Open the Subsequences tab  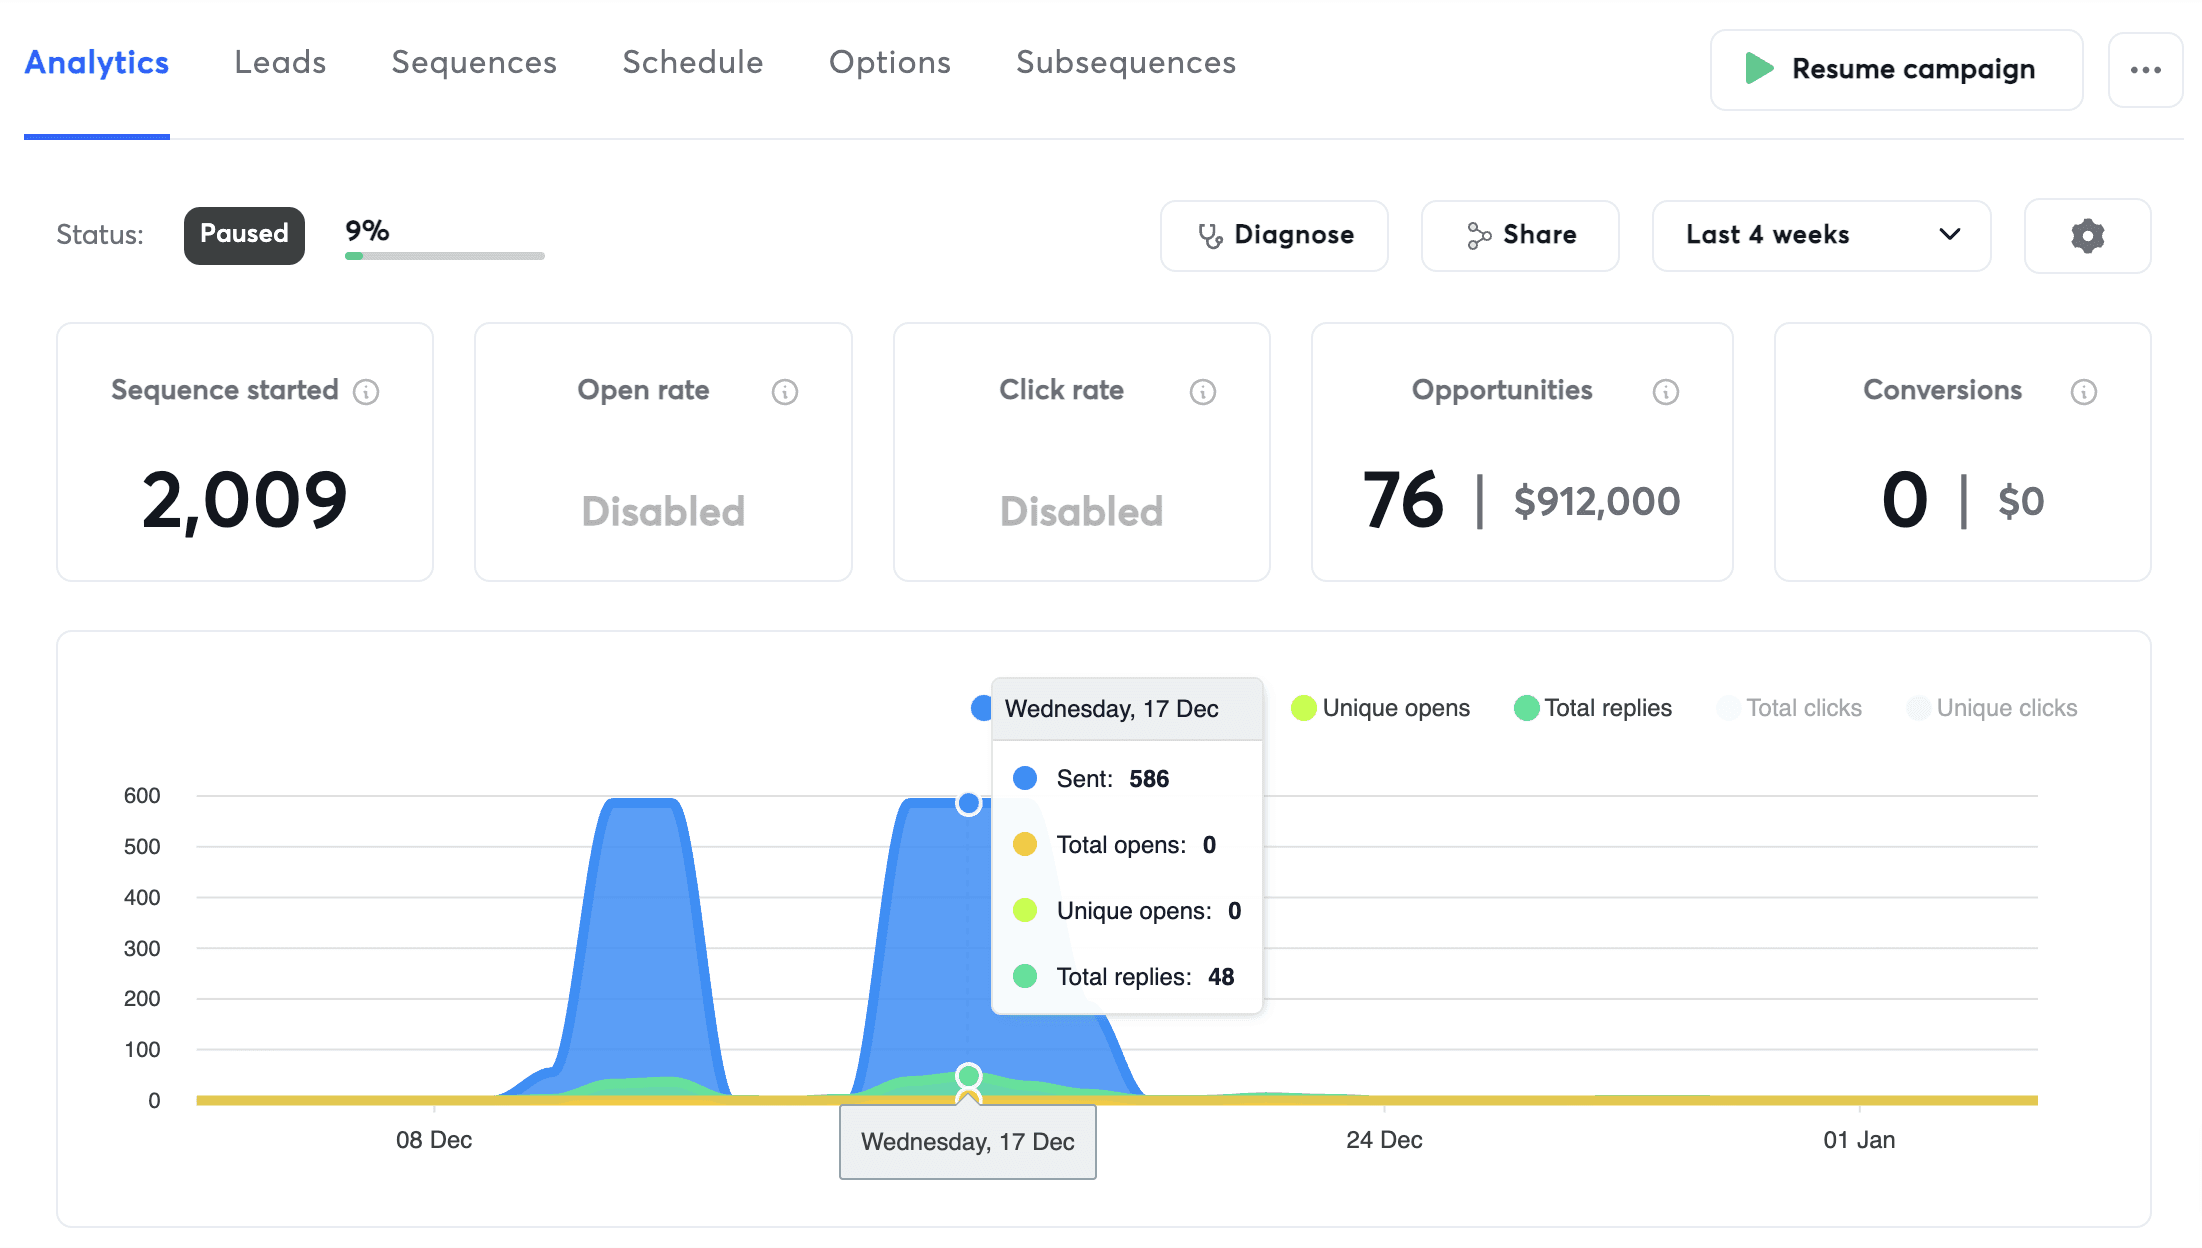click(x=1125, y=62)
